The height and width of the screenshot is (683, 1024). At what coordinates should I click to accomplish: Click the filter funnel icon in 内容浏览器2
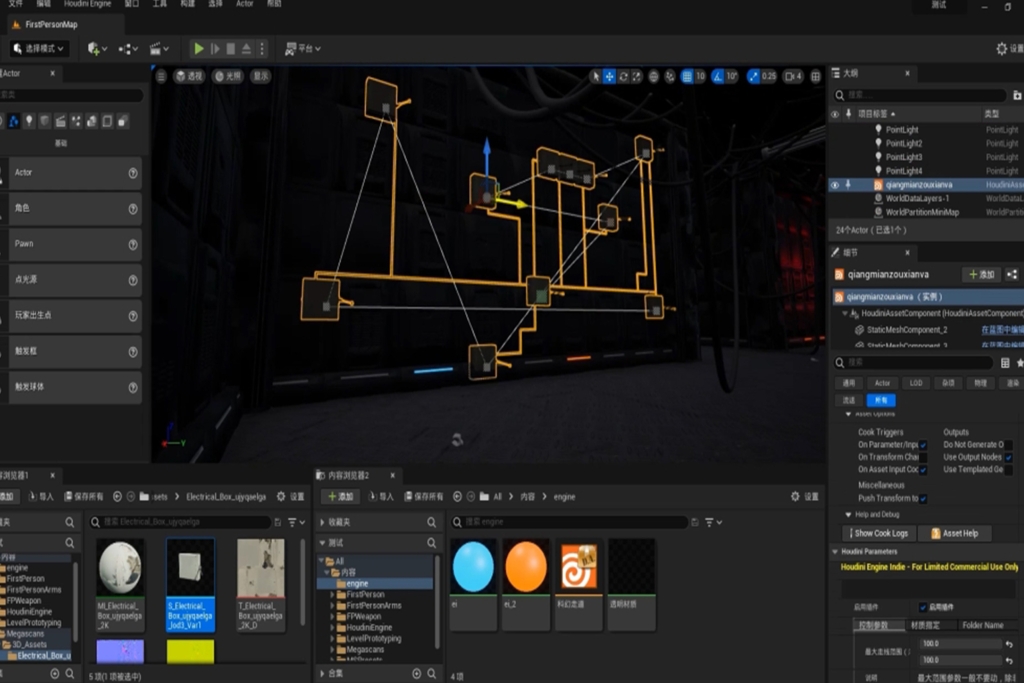pos(708,521)
